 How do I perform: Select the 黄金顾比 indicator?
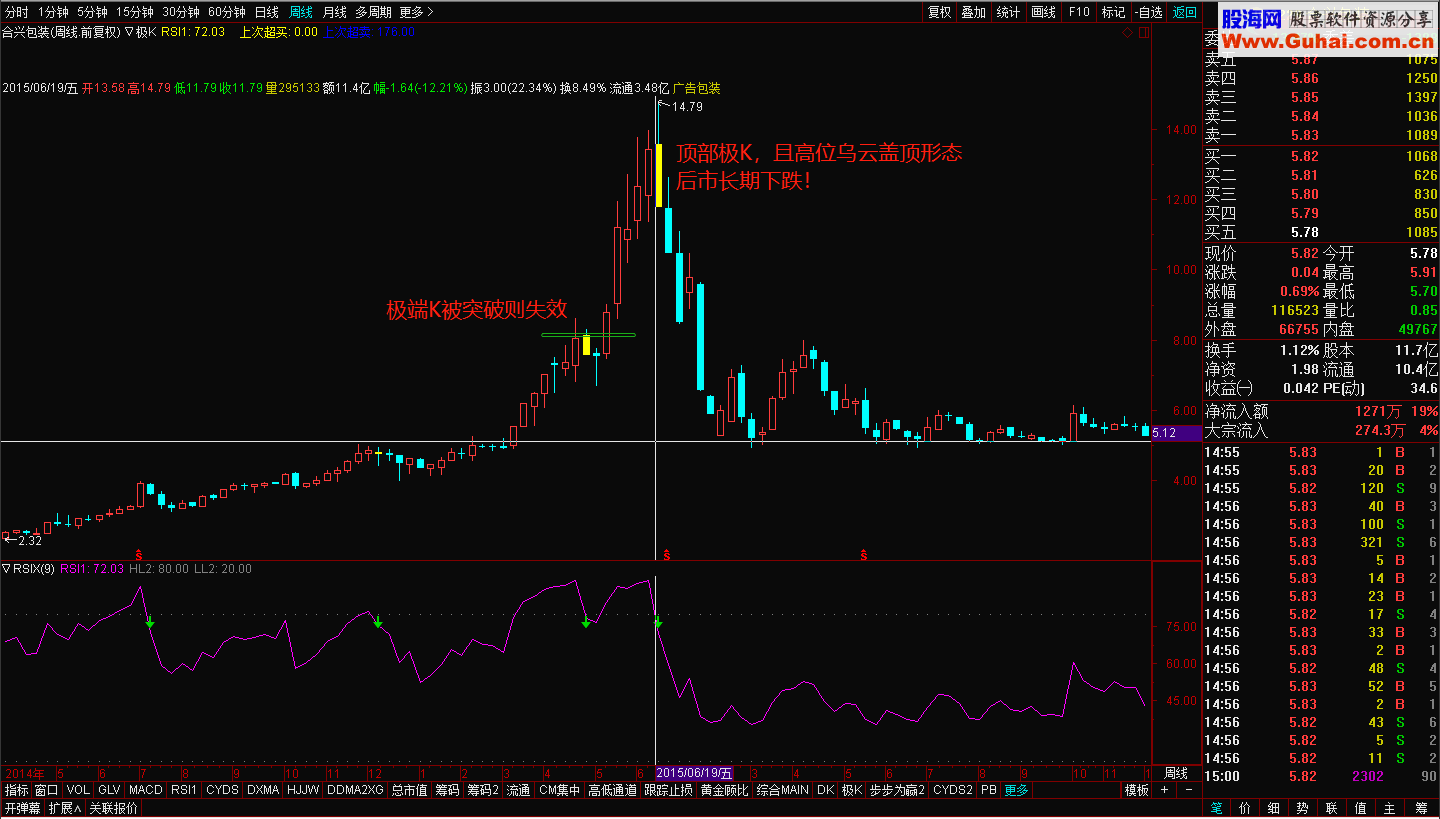click(x=724, y=790)
